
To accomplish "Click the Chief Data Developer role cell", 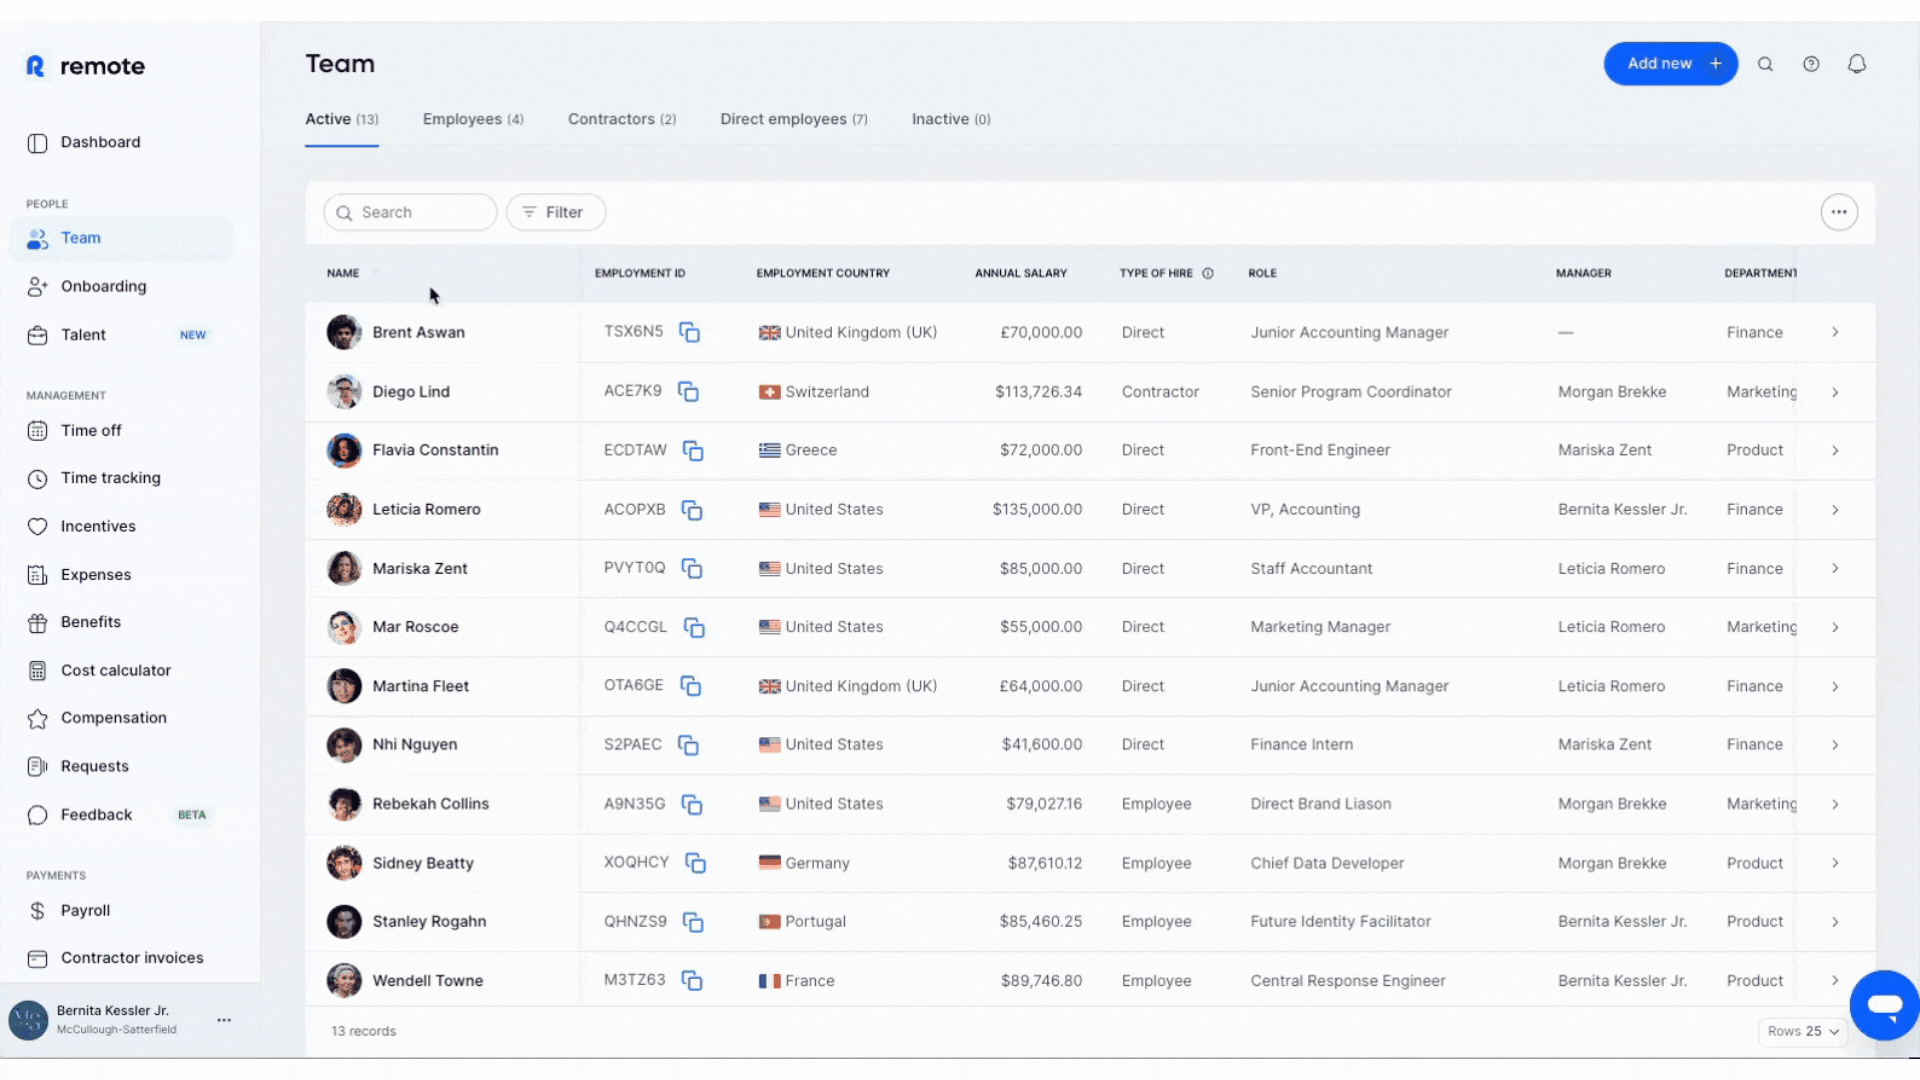I will coord(1327,863).
